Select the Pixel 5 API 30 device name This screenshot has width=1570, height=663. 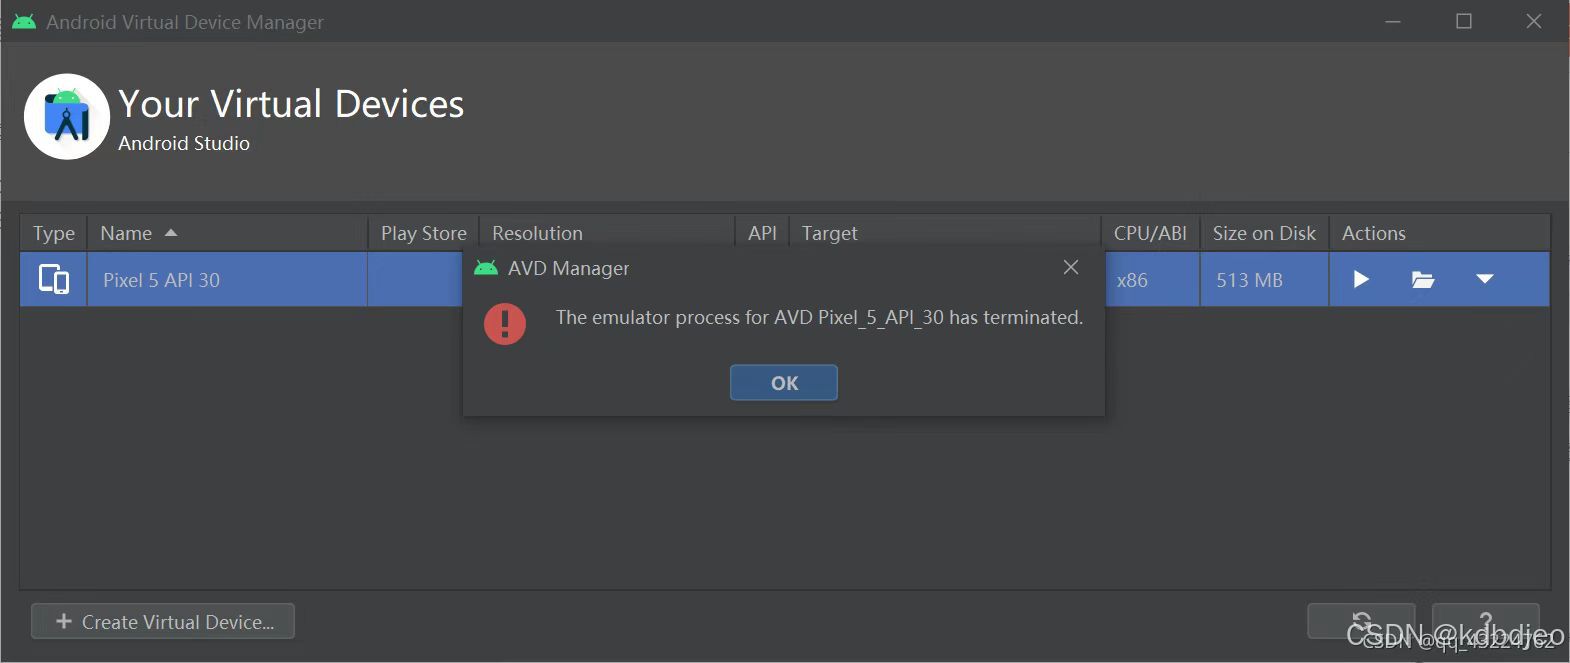pyautogui.click(x=161, y=280)
